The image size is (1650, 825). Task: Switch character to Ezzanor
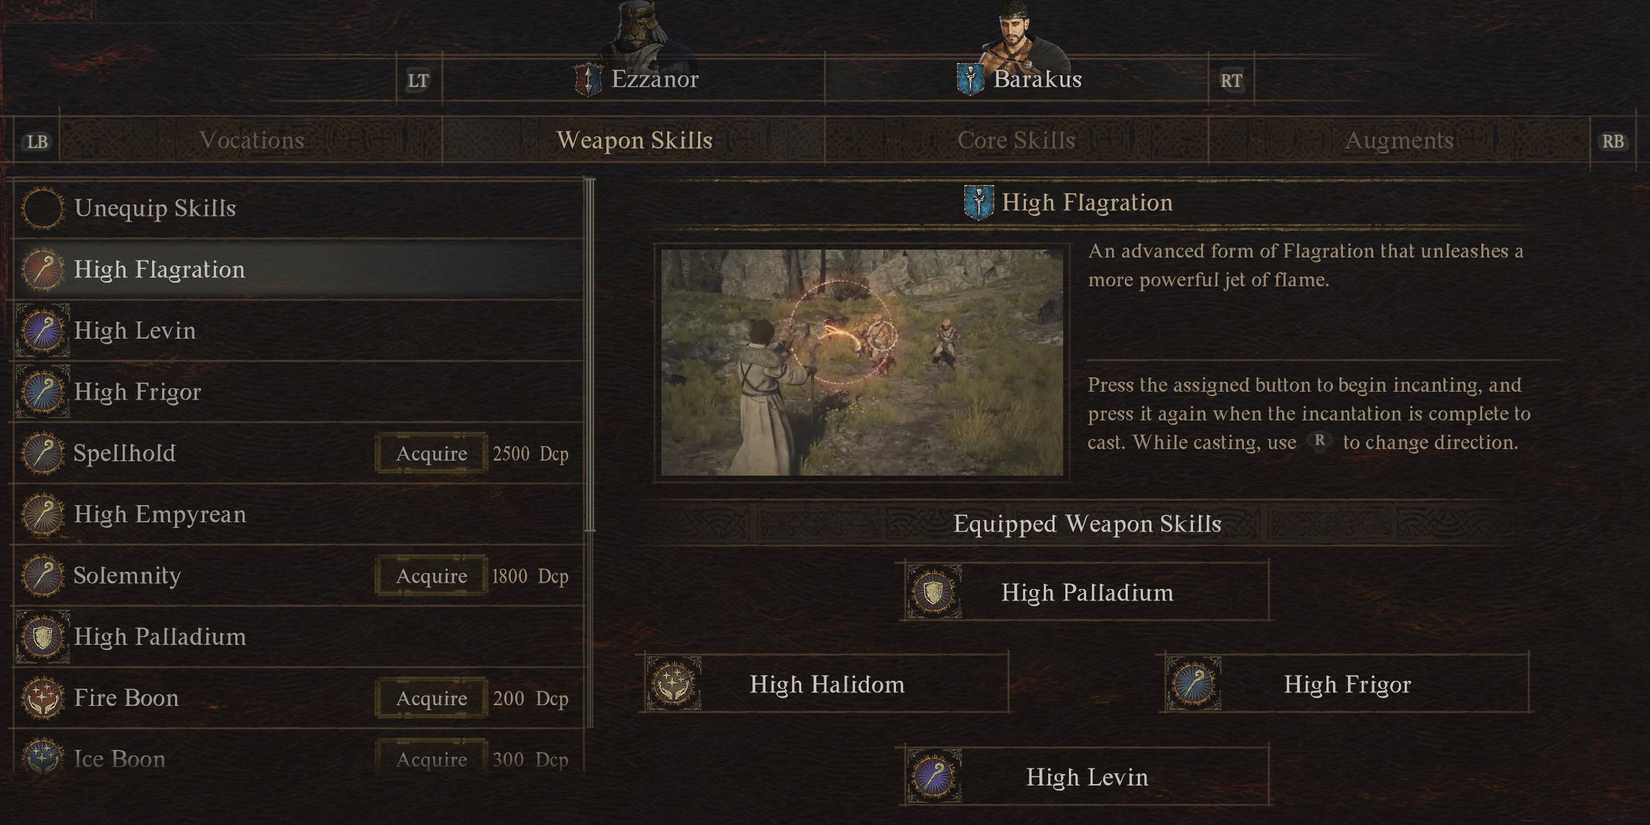coord(636,79)
